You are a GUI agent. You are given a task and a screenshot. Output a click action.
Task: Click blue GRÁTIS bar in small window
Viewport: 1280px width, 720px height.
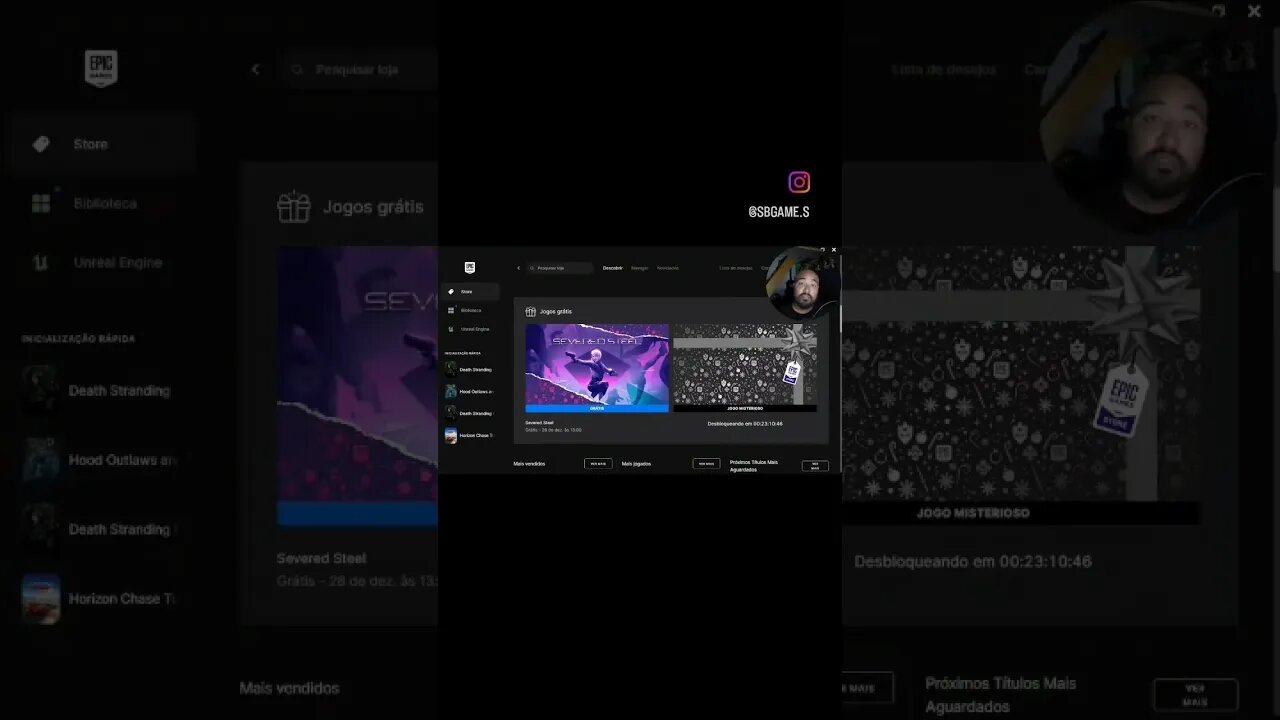(x=597, y=408)
